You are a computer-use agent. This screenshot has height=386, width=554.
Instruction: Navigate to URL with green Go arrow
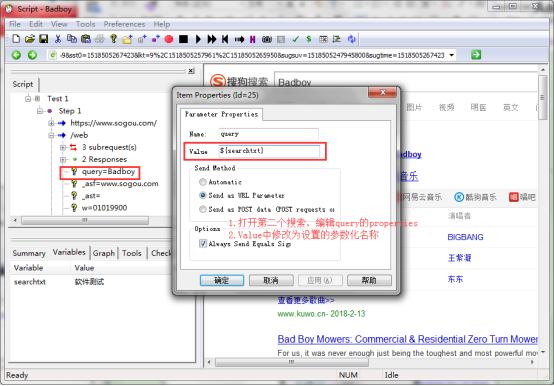(476, 55)
